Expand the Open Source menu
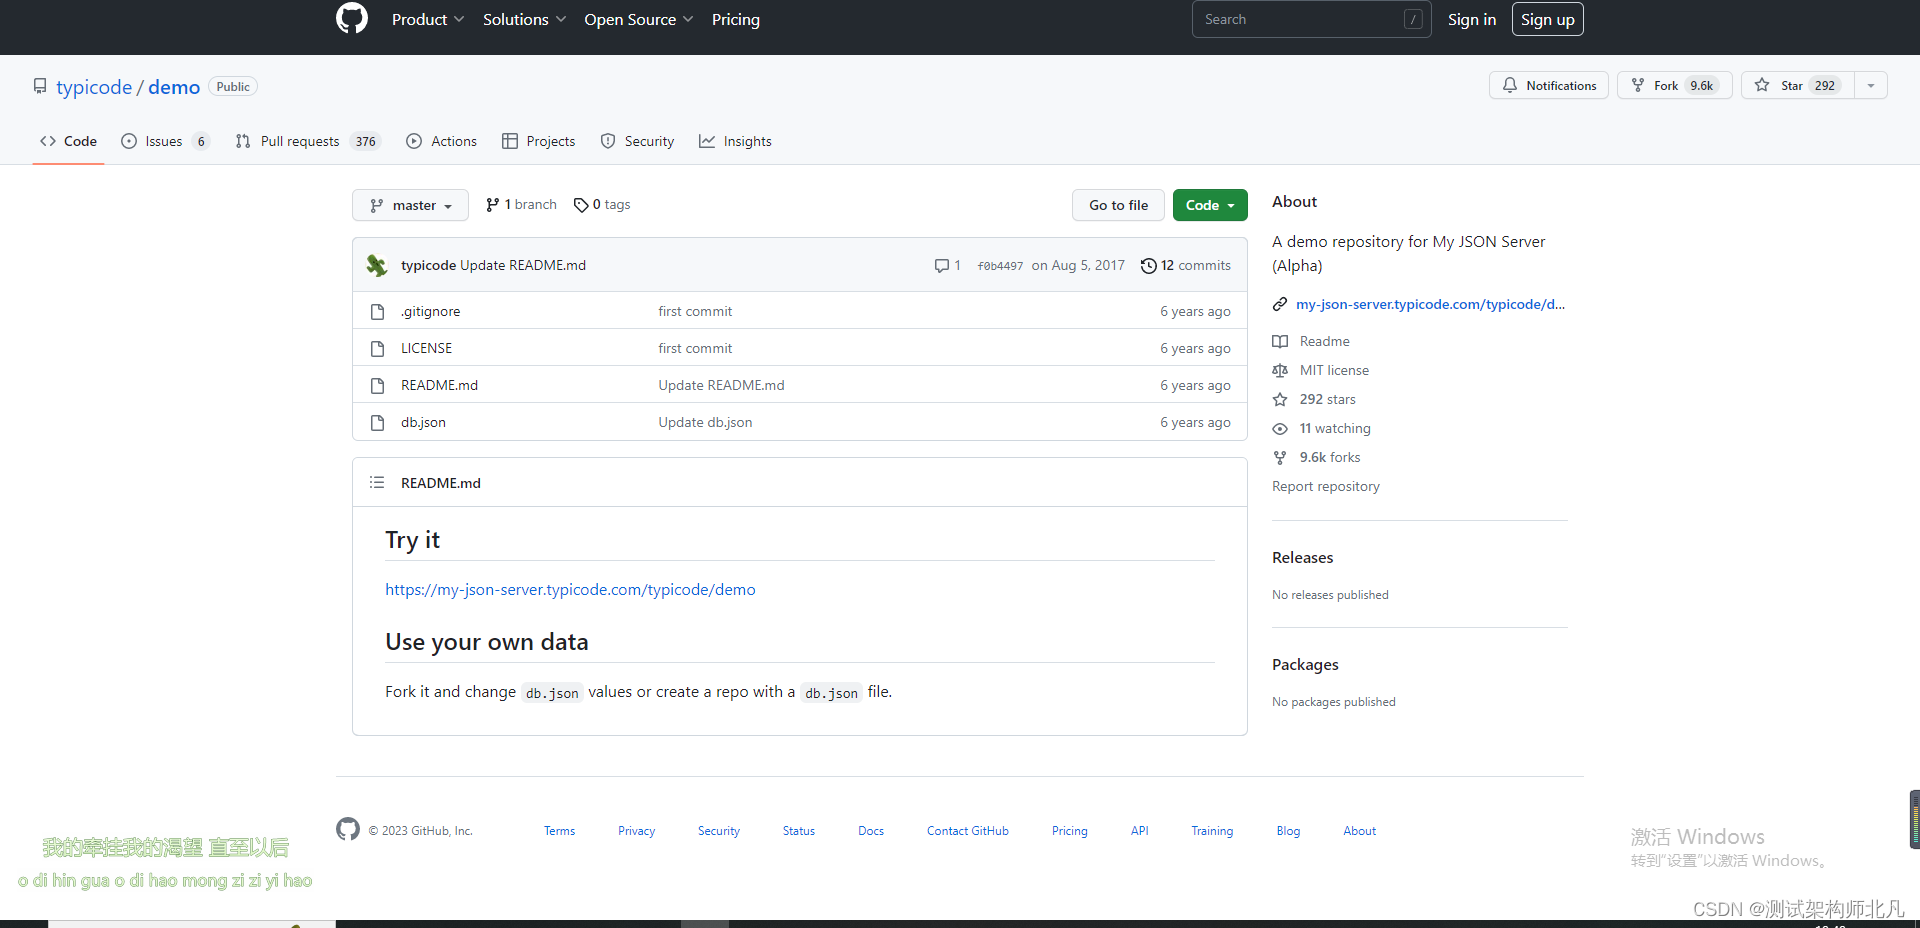Image resolution: width=1920 pixels, height=928 pixels. (x=638, y=19)
